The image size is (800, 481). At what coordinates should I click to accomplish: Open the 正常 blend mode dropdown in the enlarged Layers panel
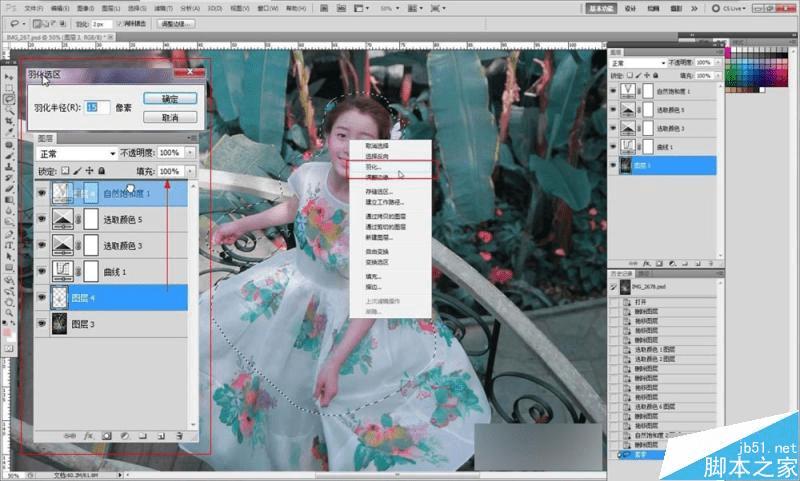point(77,154)
